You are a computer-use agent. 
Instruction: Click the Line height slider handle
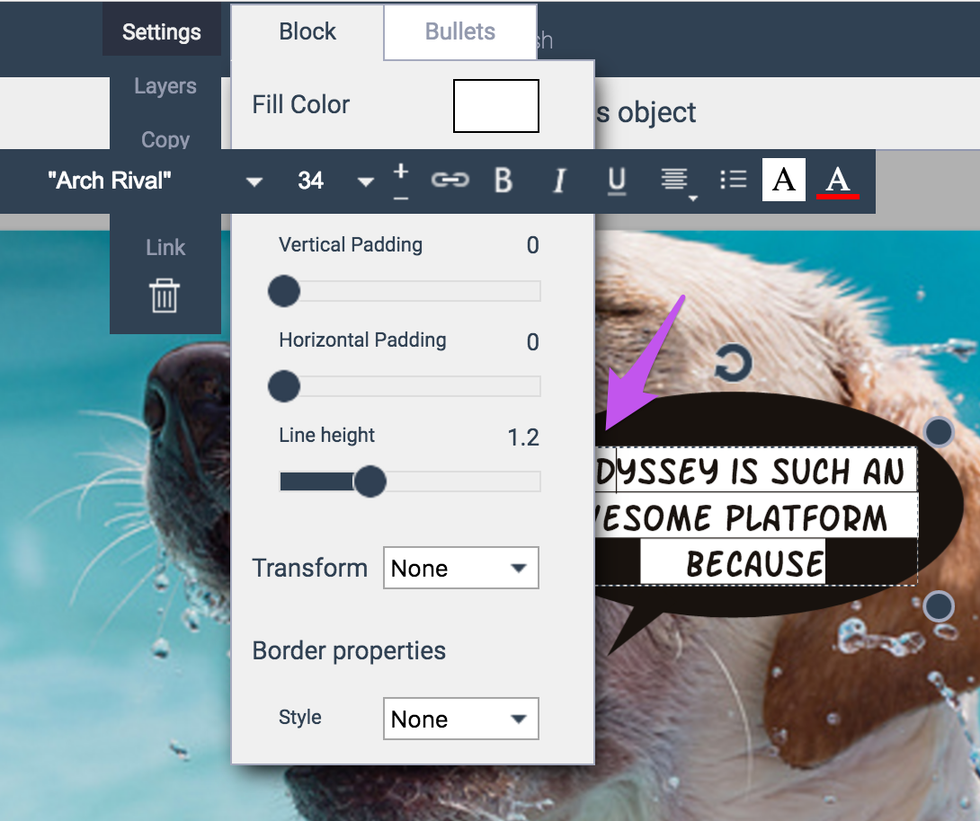[x=370, y=482]
